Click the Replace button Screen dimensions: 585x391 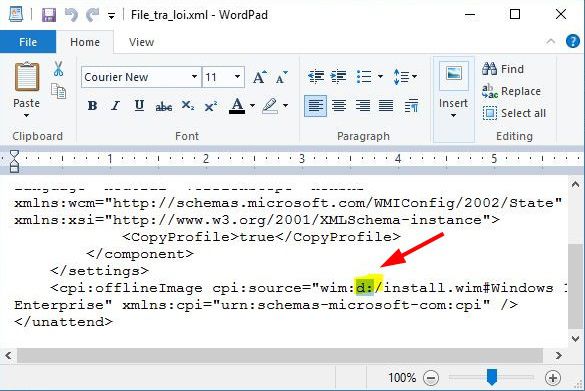[x=511, y=91]
